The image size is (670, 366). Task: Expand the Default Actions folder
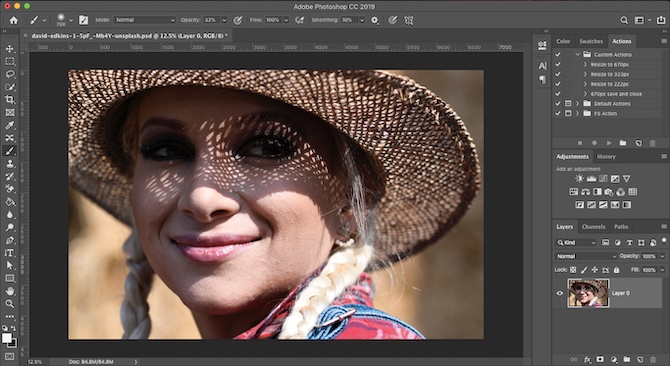coord(577,104)
